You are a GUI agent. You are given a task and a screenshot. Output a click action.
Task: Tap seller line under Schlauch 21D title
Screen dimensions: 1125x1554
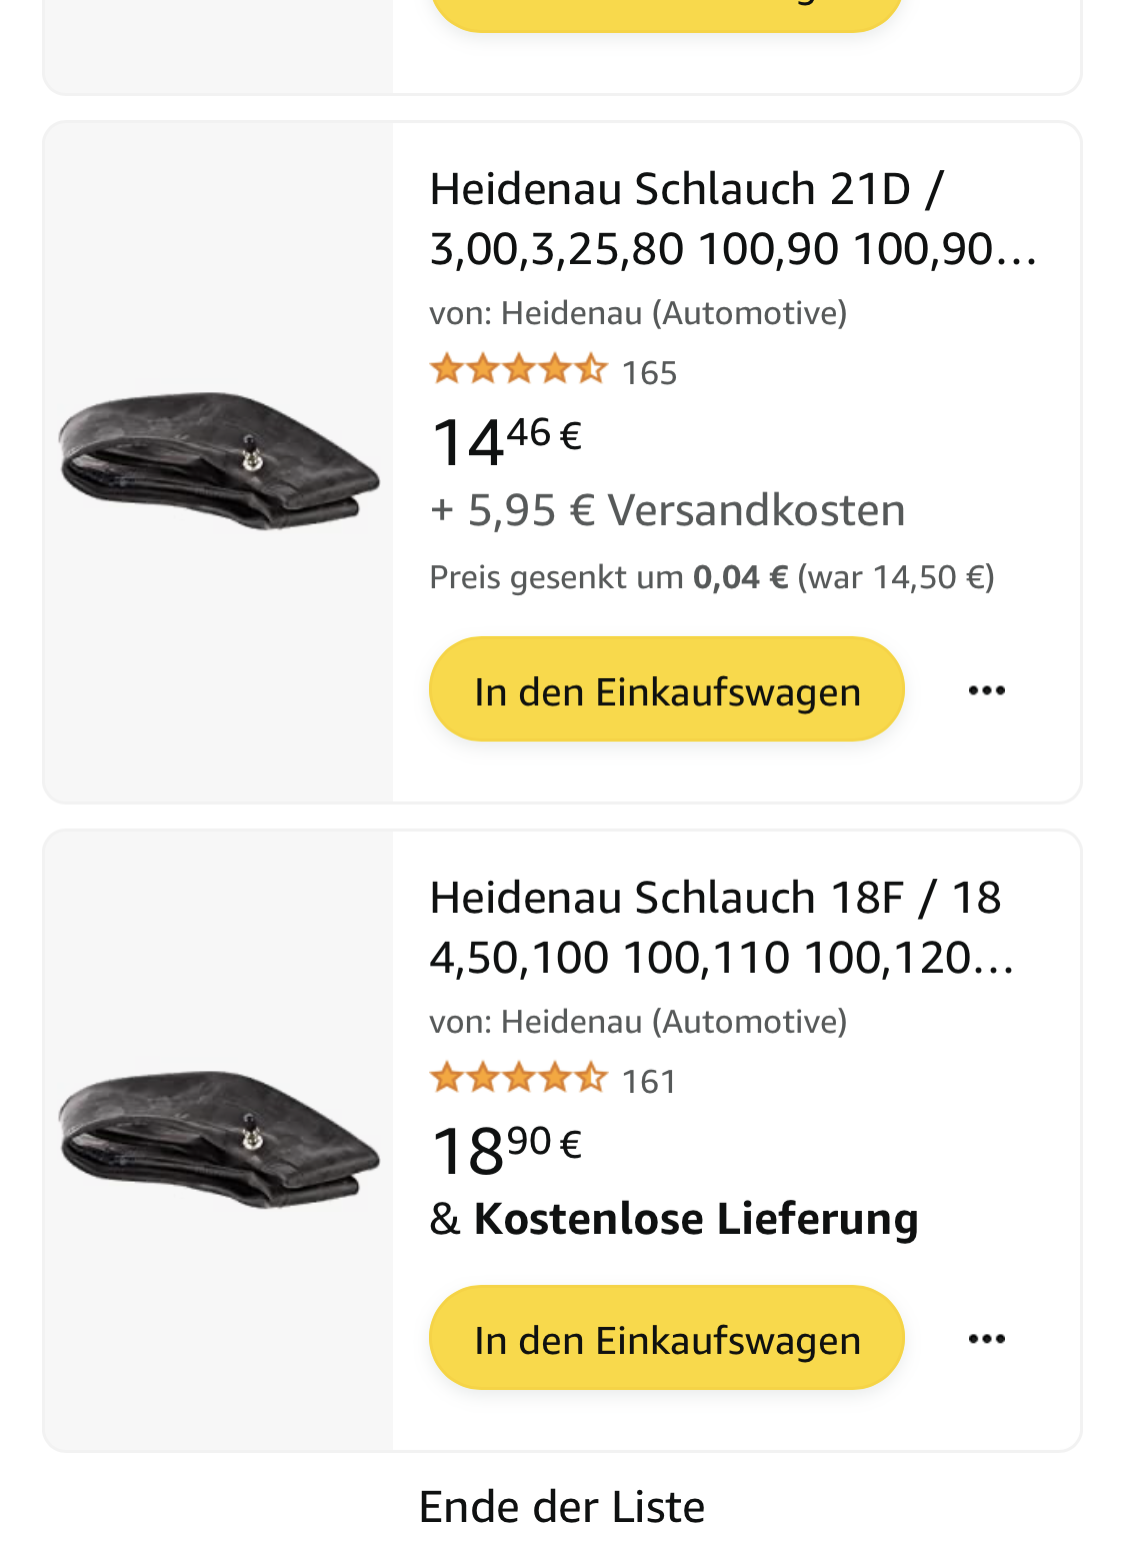pos(638,313)
